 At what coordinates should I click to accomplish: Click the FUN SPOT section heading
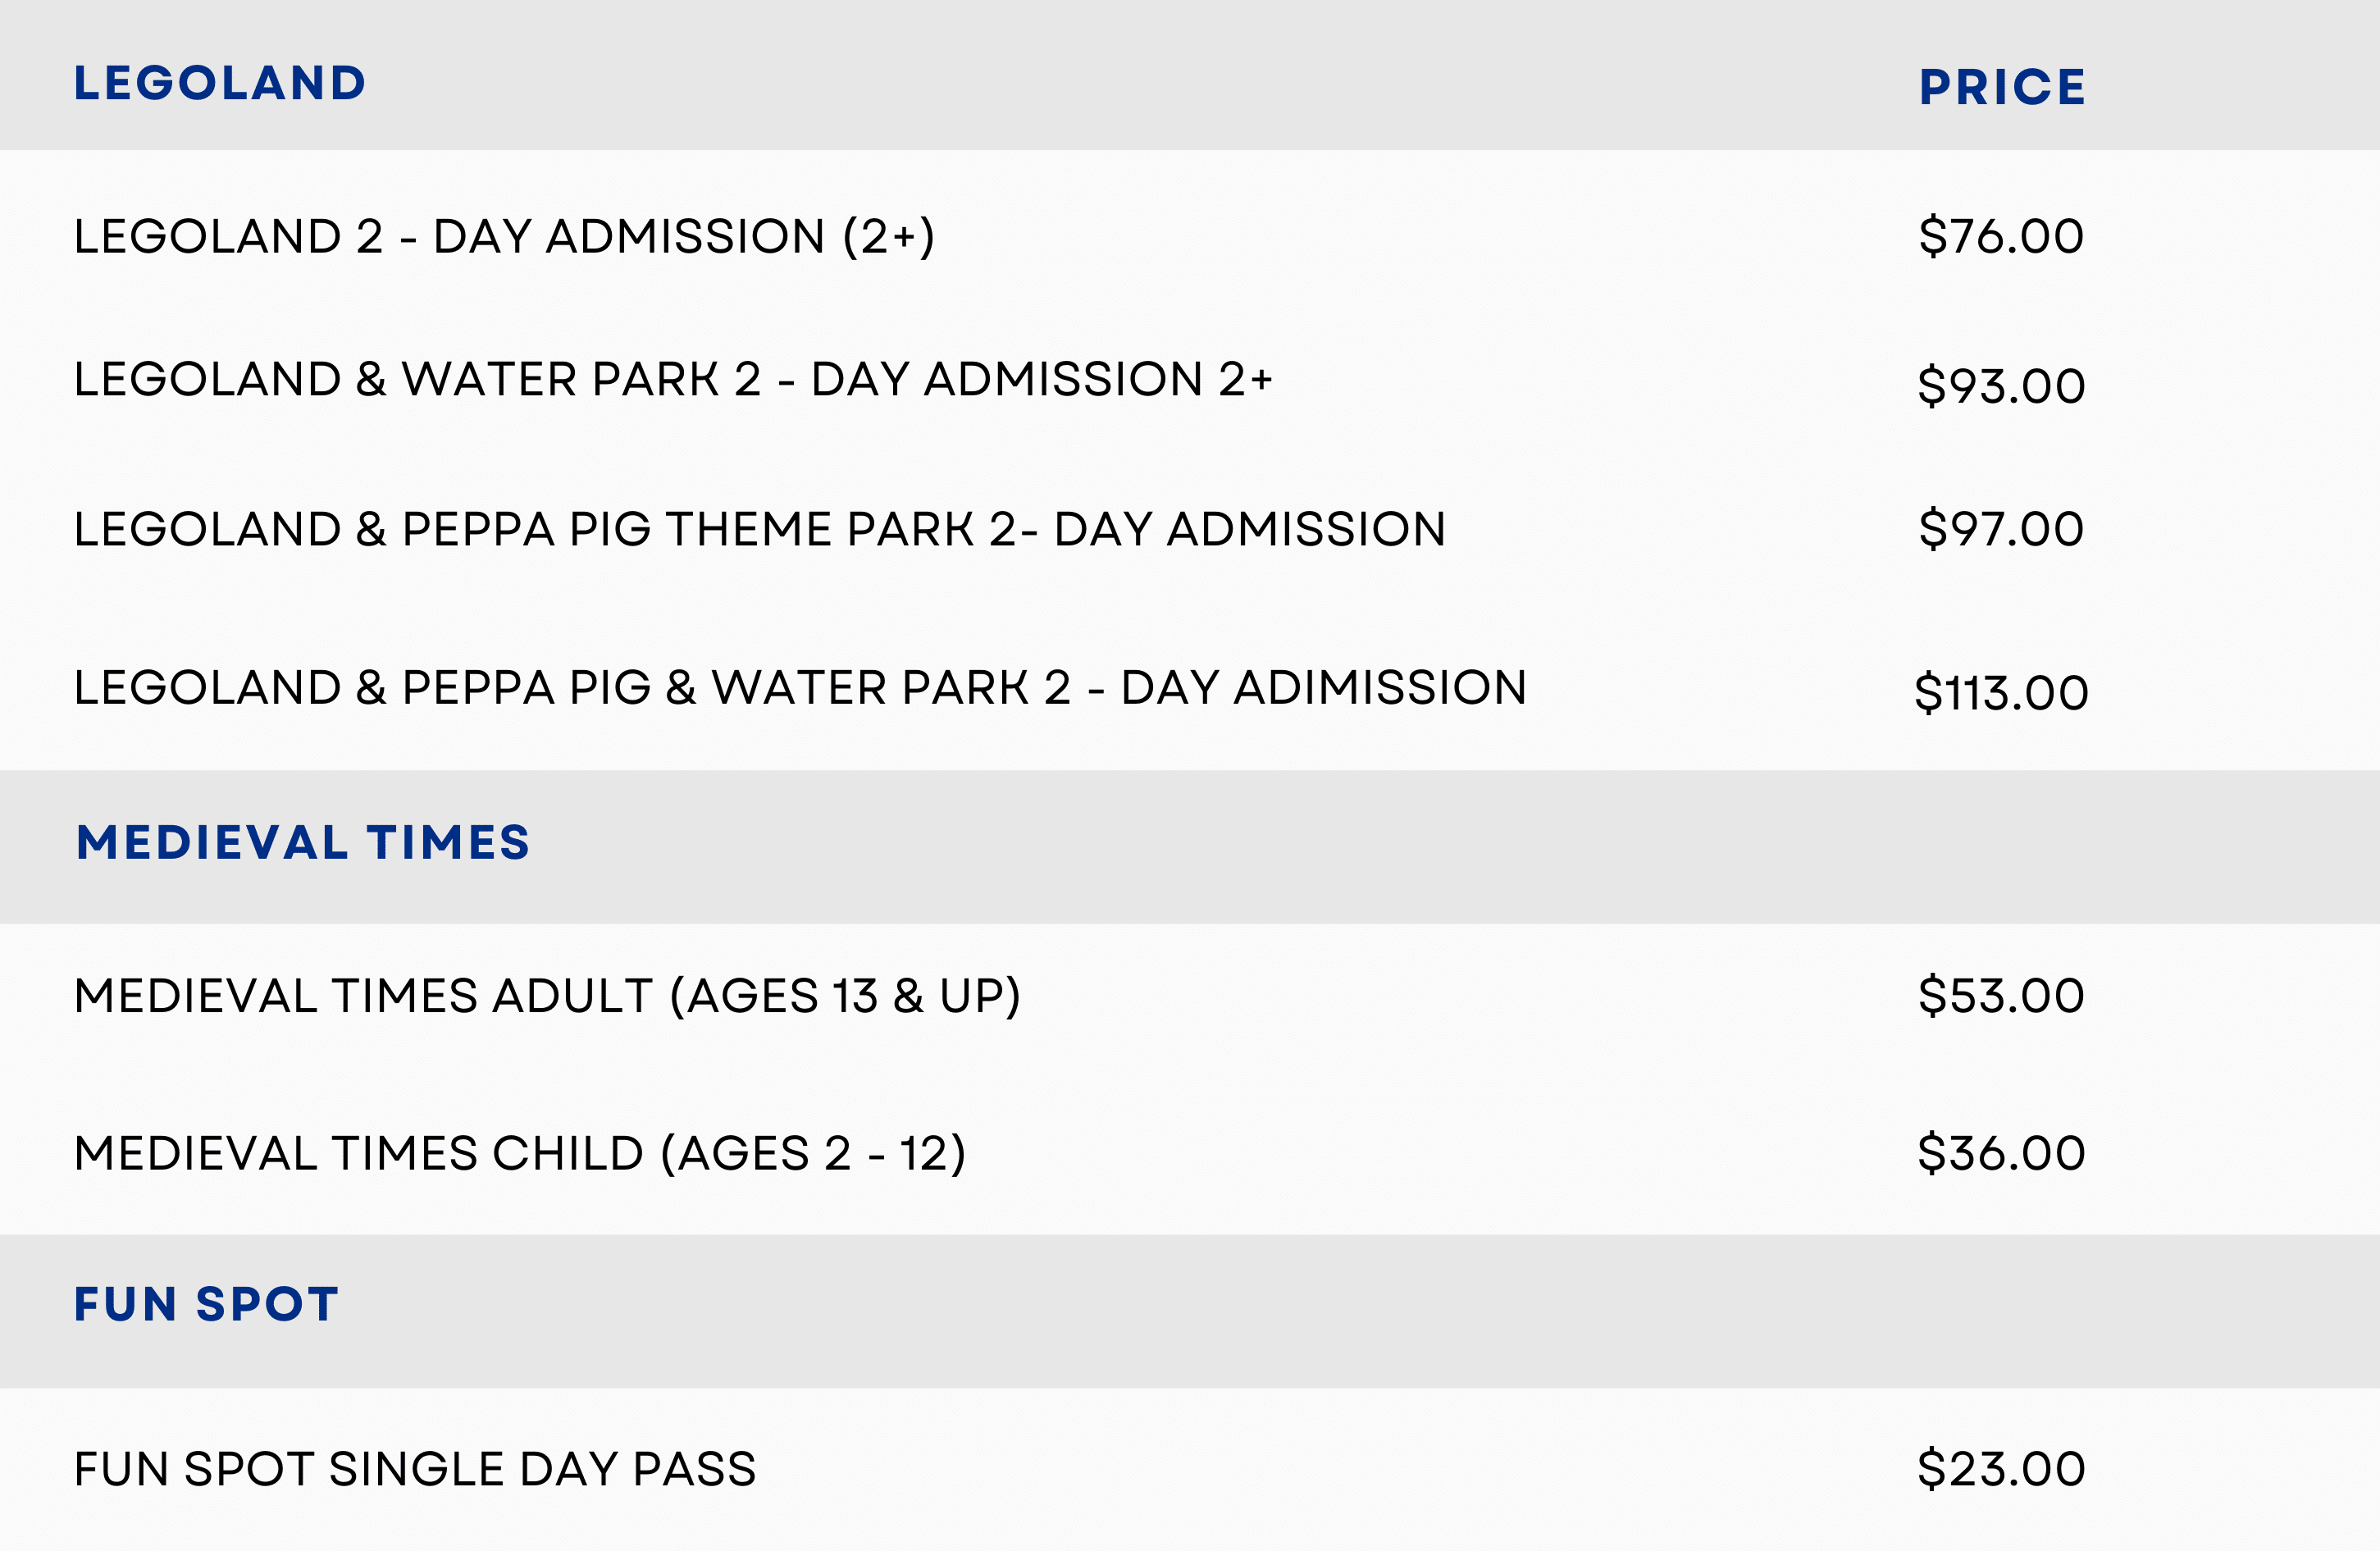(x=207, y=1304)
